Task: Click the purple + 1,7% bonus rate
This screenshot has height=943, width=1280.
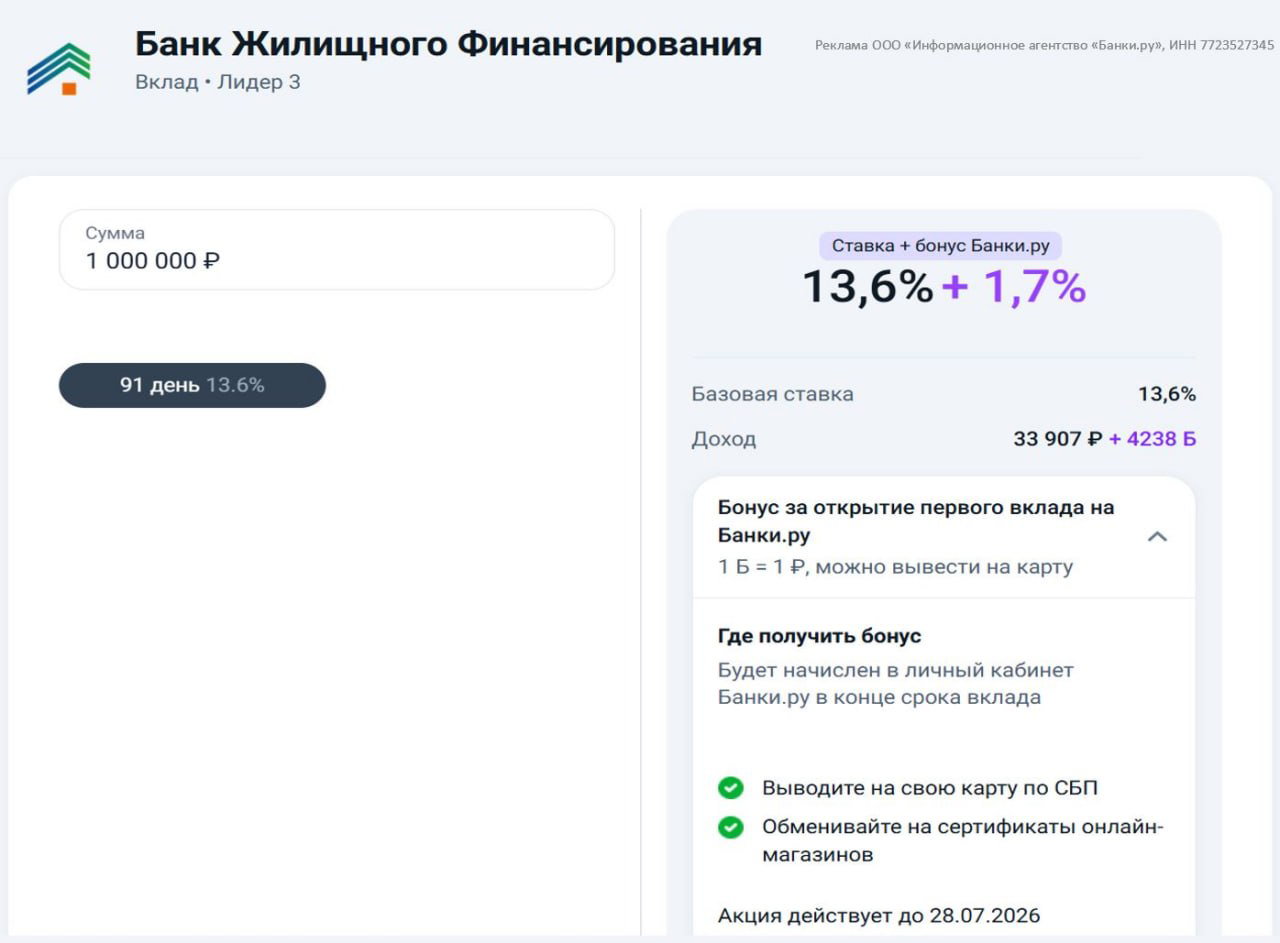Action: tap(1014, 287)
